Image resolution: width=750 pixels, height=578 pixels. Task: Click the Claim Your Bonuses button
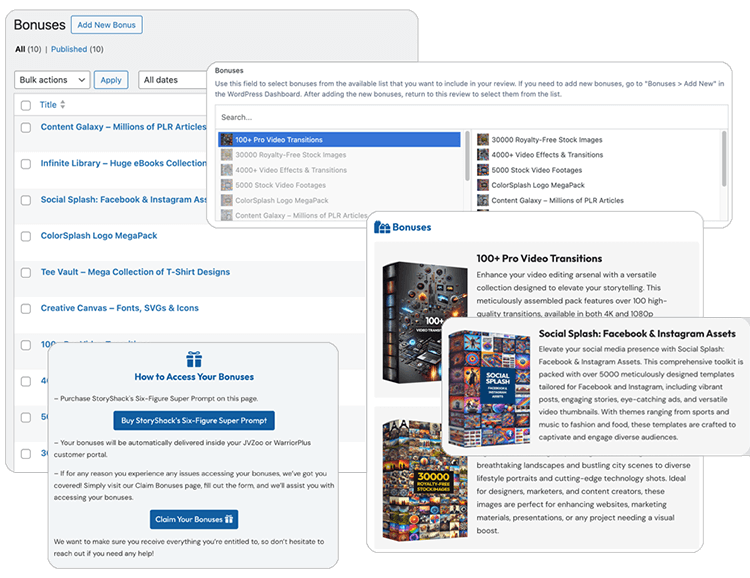(x=194, y=519)
